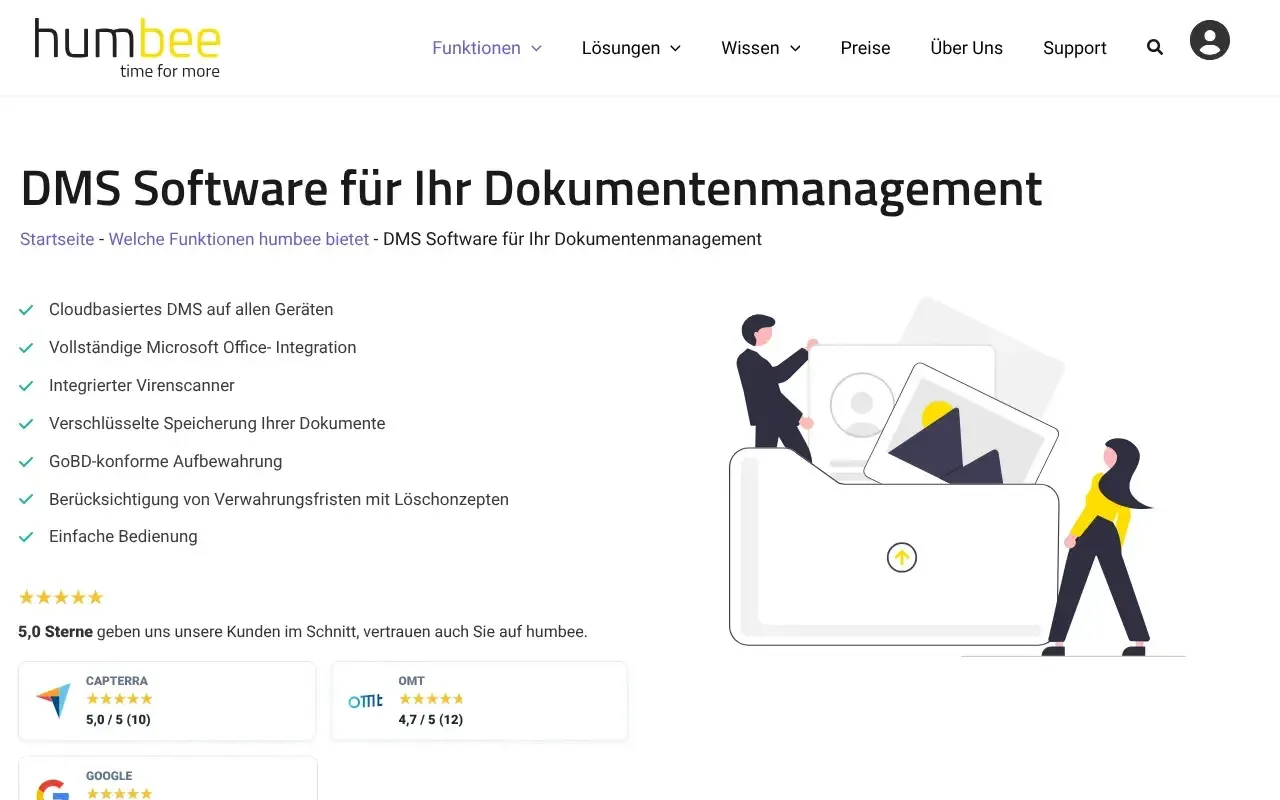Image resolution: width=1280 pixels, height=800 pixels.
Task: Expand the Lösungen dropdown menu
Action: coord(631,48)
